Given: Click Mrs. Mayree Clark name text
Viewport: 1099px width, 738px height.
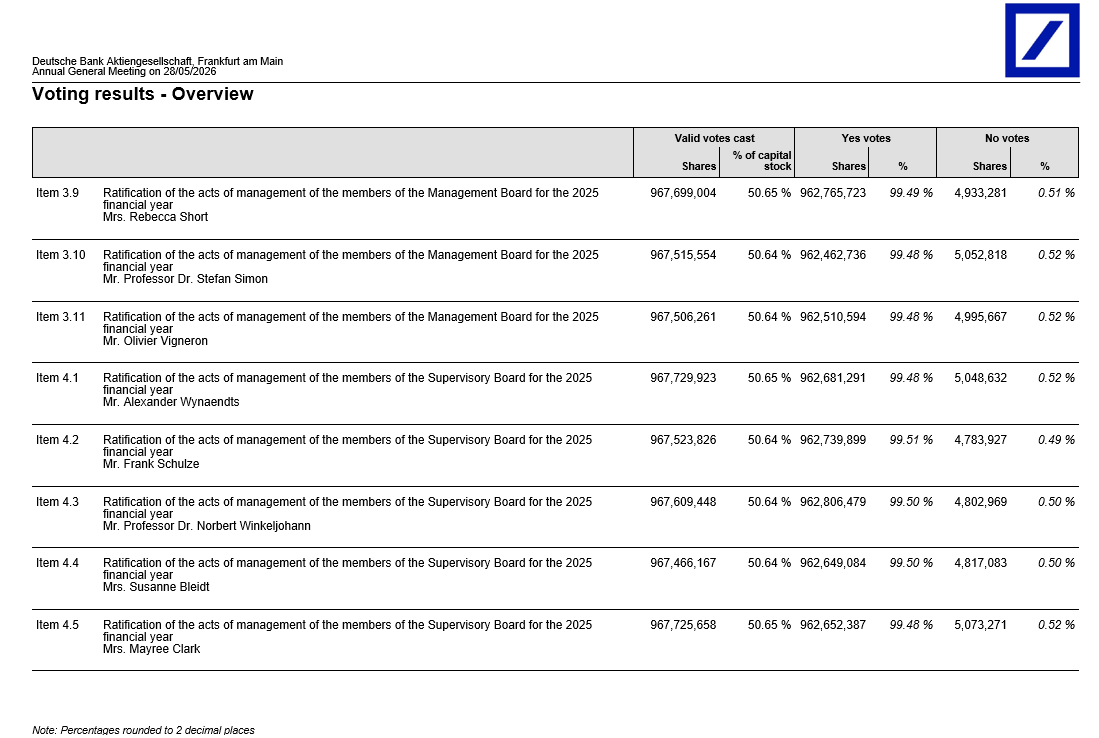Looking at the screenshot, I should (x=151, y=648).
